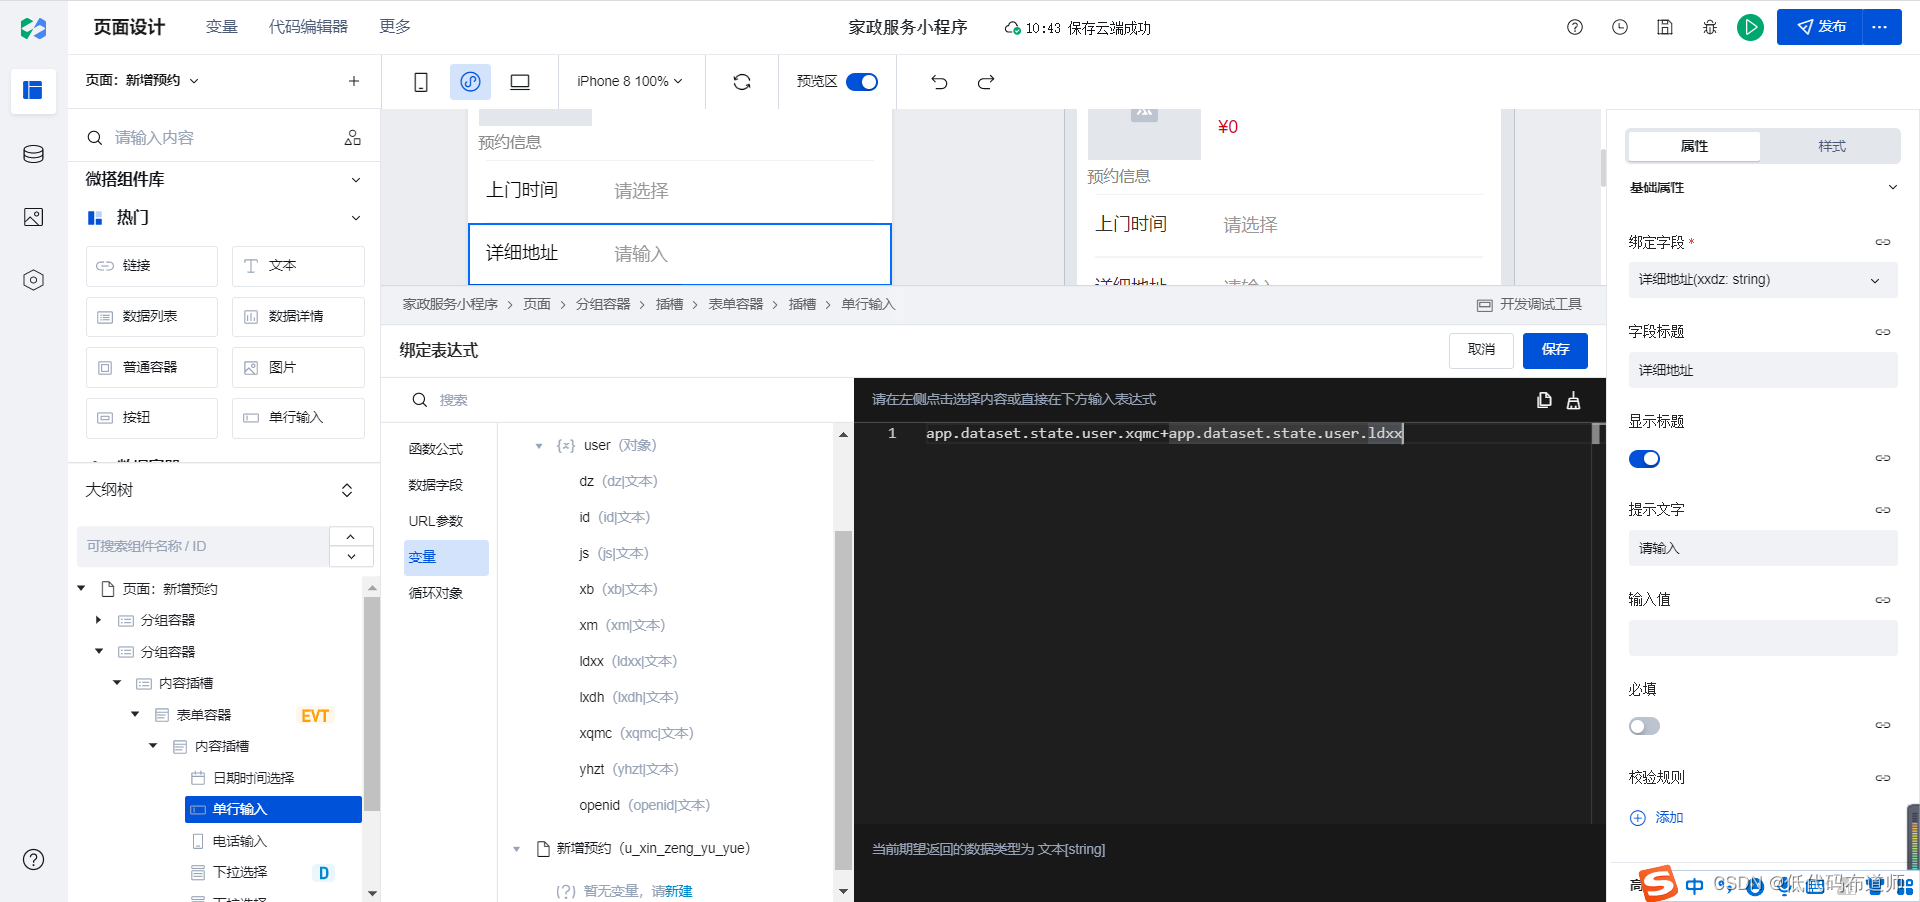Click the redo arrow icon

[x=986, y=82]
